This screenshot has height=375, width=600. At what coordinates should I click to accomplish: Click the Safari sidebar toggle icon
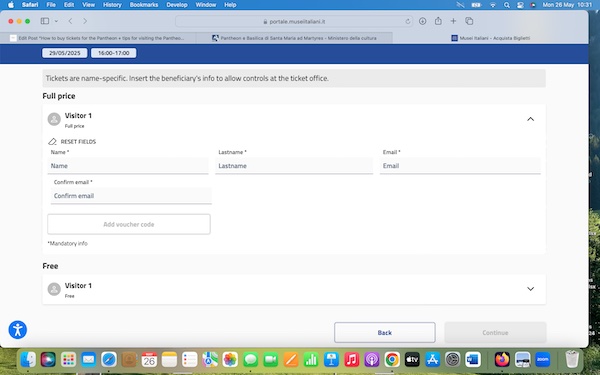pos(45,21)
